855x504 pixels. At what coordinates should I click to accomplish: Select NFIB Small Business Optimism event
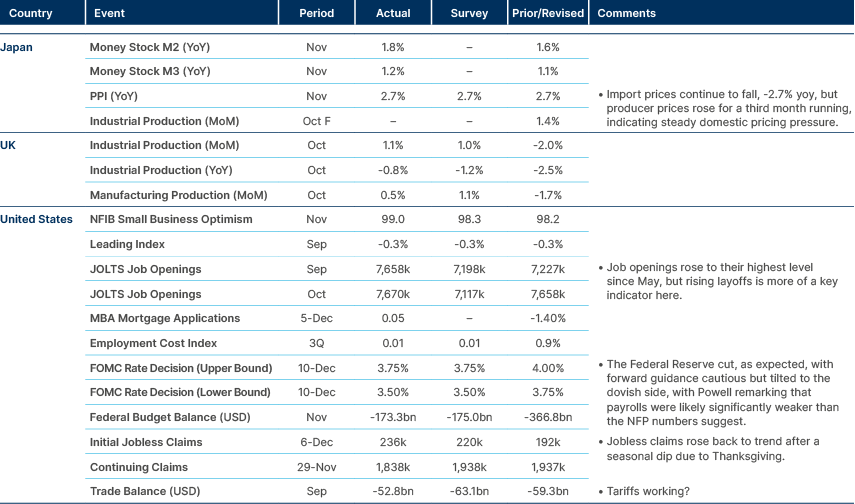click(171, 219)
